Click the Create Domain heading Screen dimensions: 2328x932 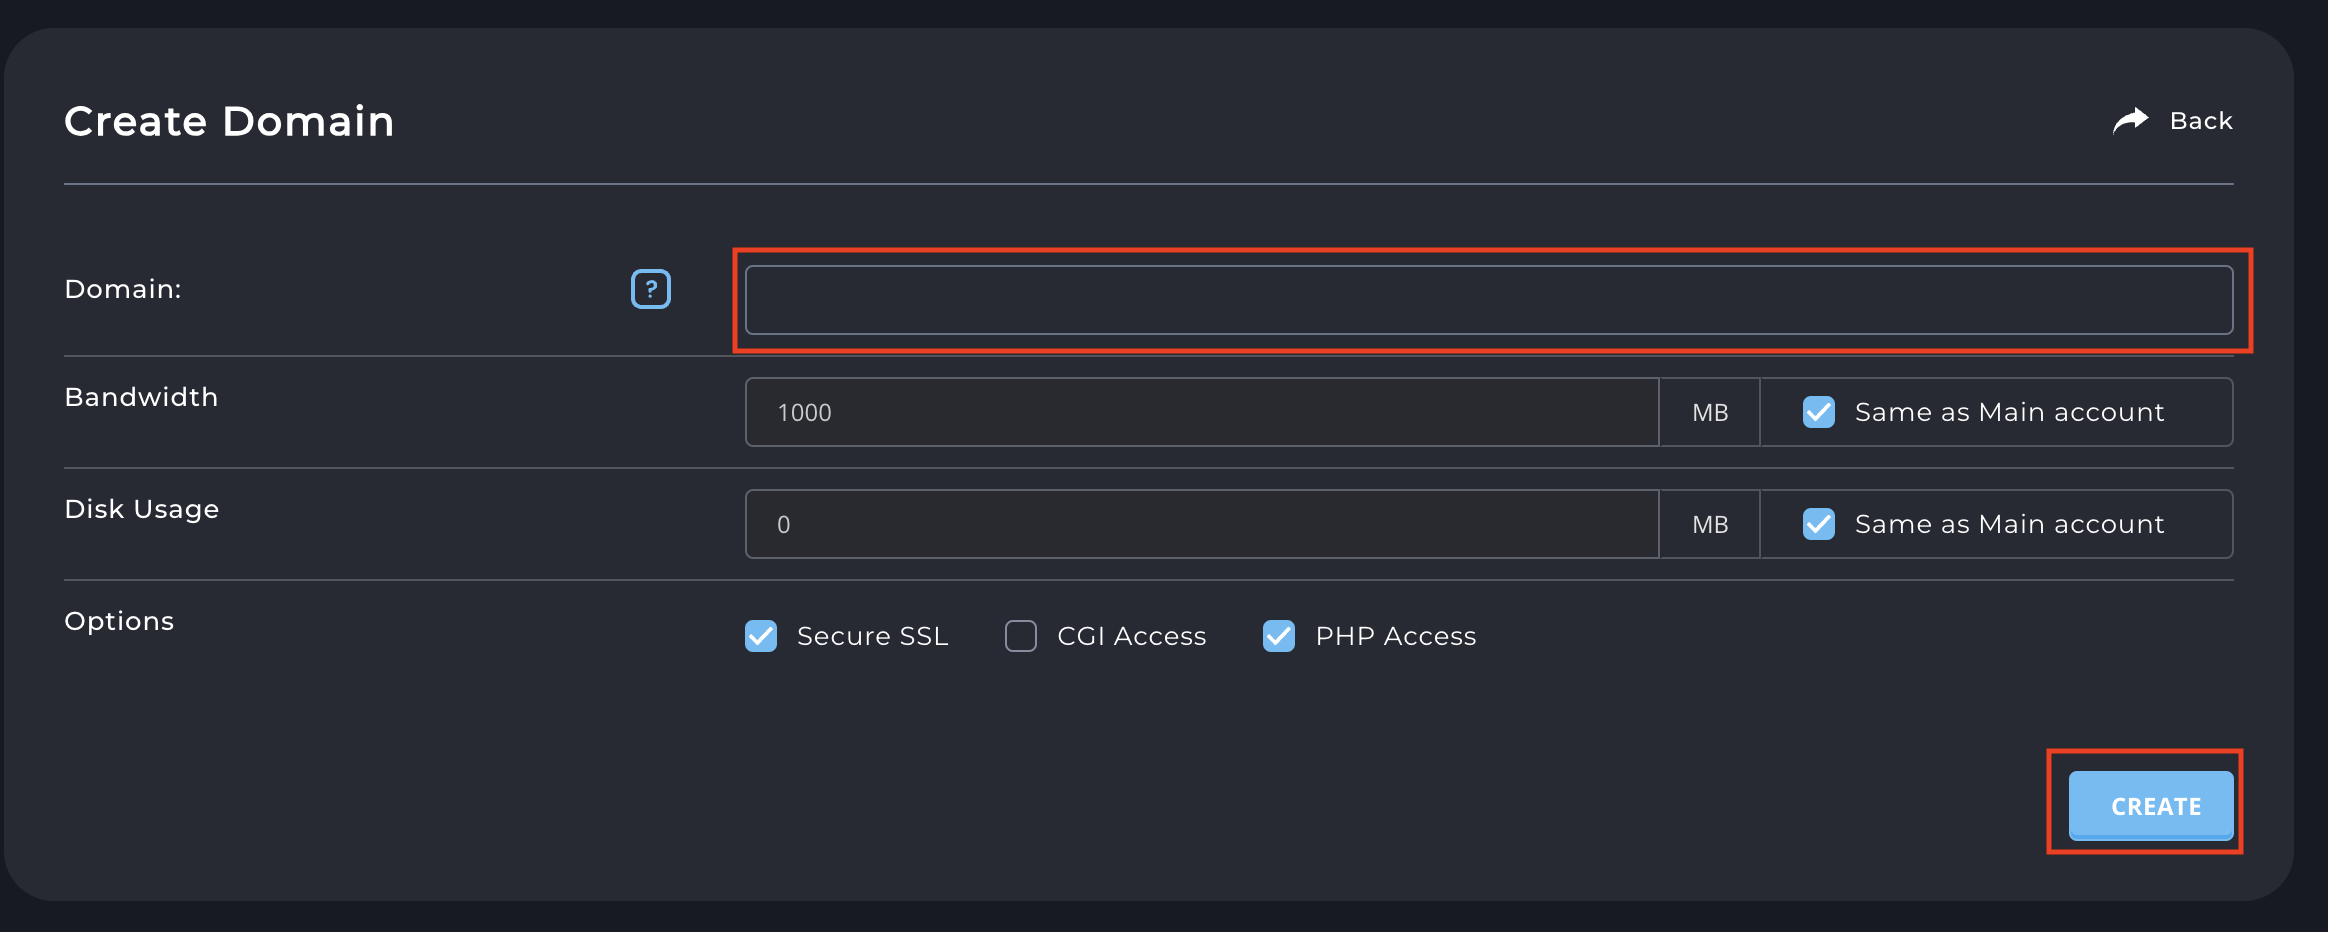[229, 121]
